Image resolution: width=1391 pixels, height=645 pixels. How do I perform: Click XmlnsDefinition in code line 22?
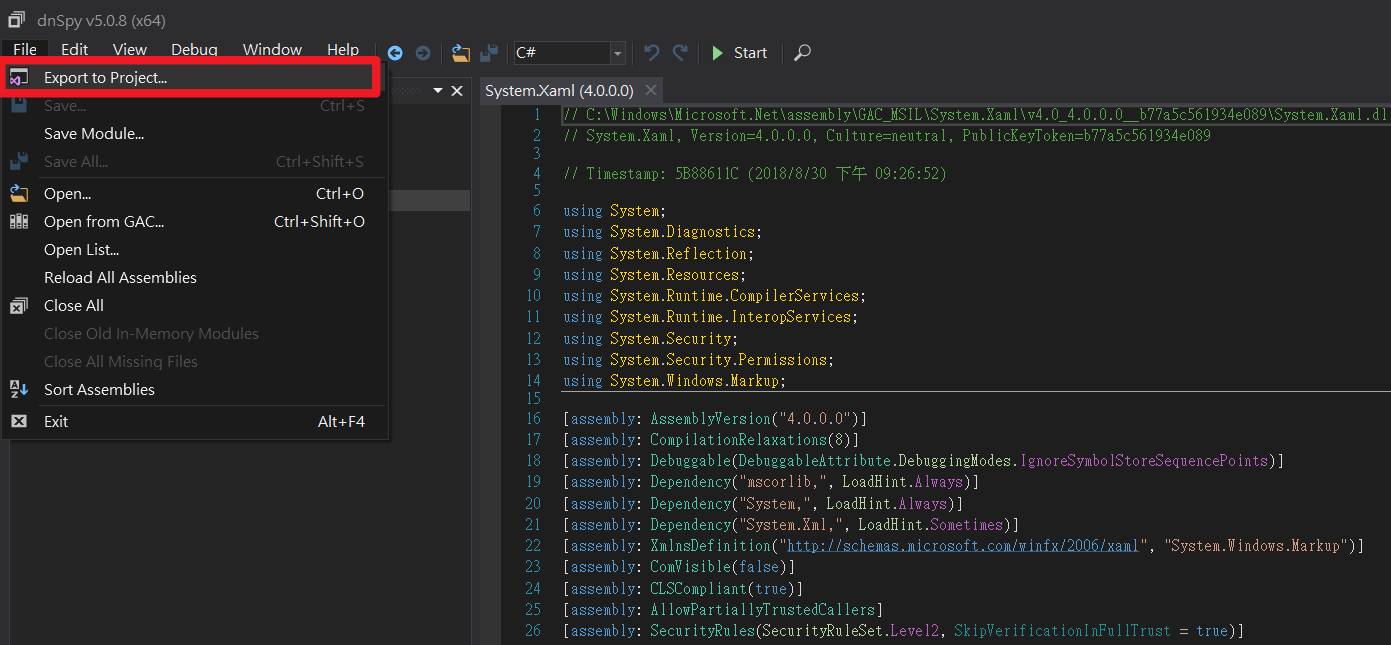710,546
